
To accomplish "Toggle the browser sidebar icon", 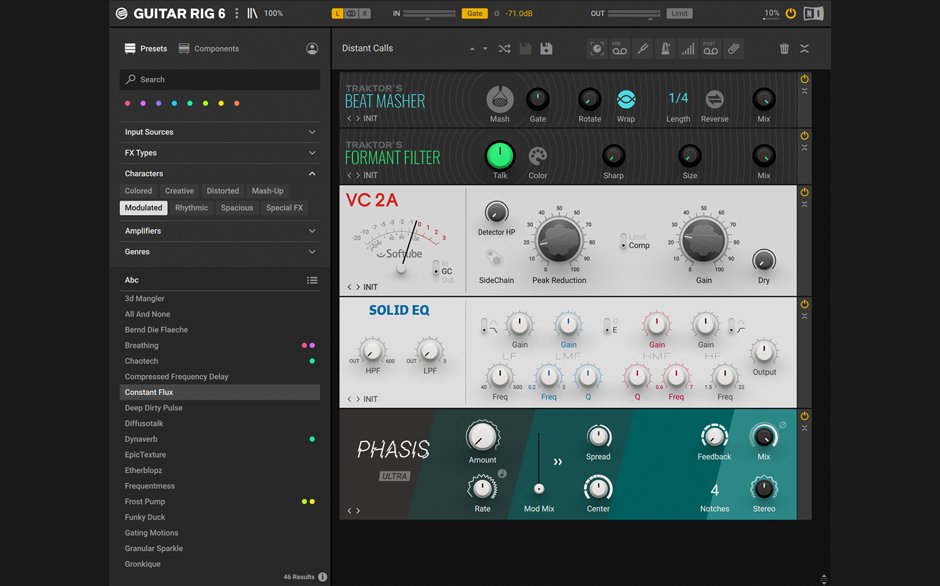I will [x=252, y=13].
